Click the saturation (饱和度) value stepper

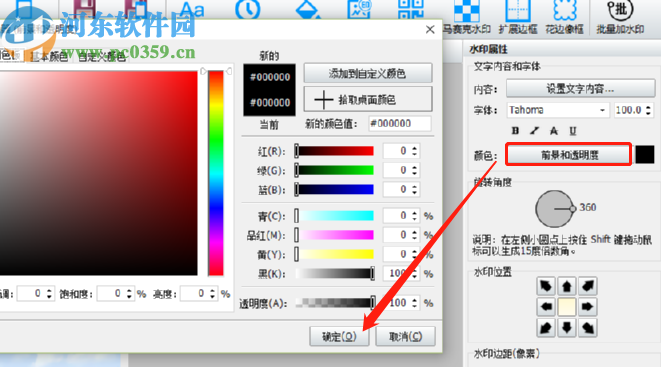tap(129, 293)
